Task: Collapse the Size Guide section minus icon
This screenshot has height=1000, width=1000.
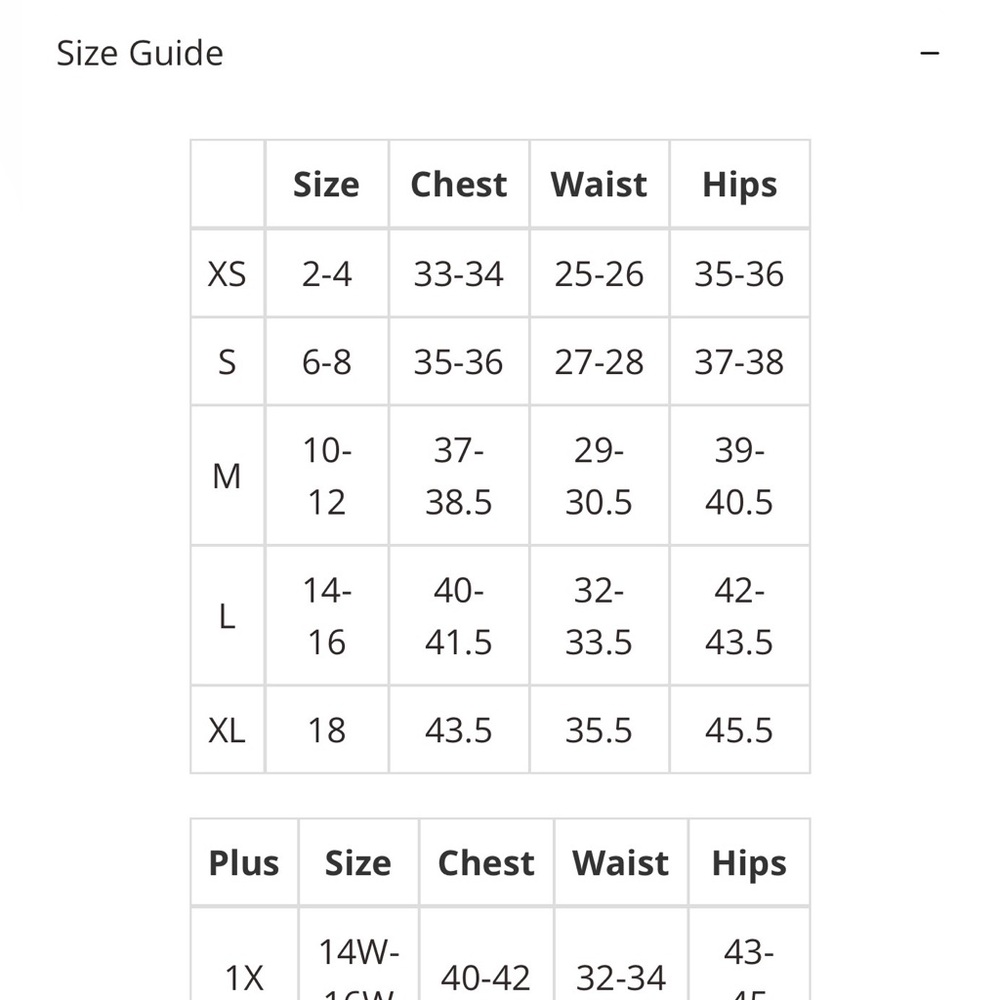Action: coord(929,53)
